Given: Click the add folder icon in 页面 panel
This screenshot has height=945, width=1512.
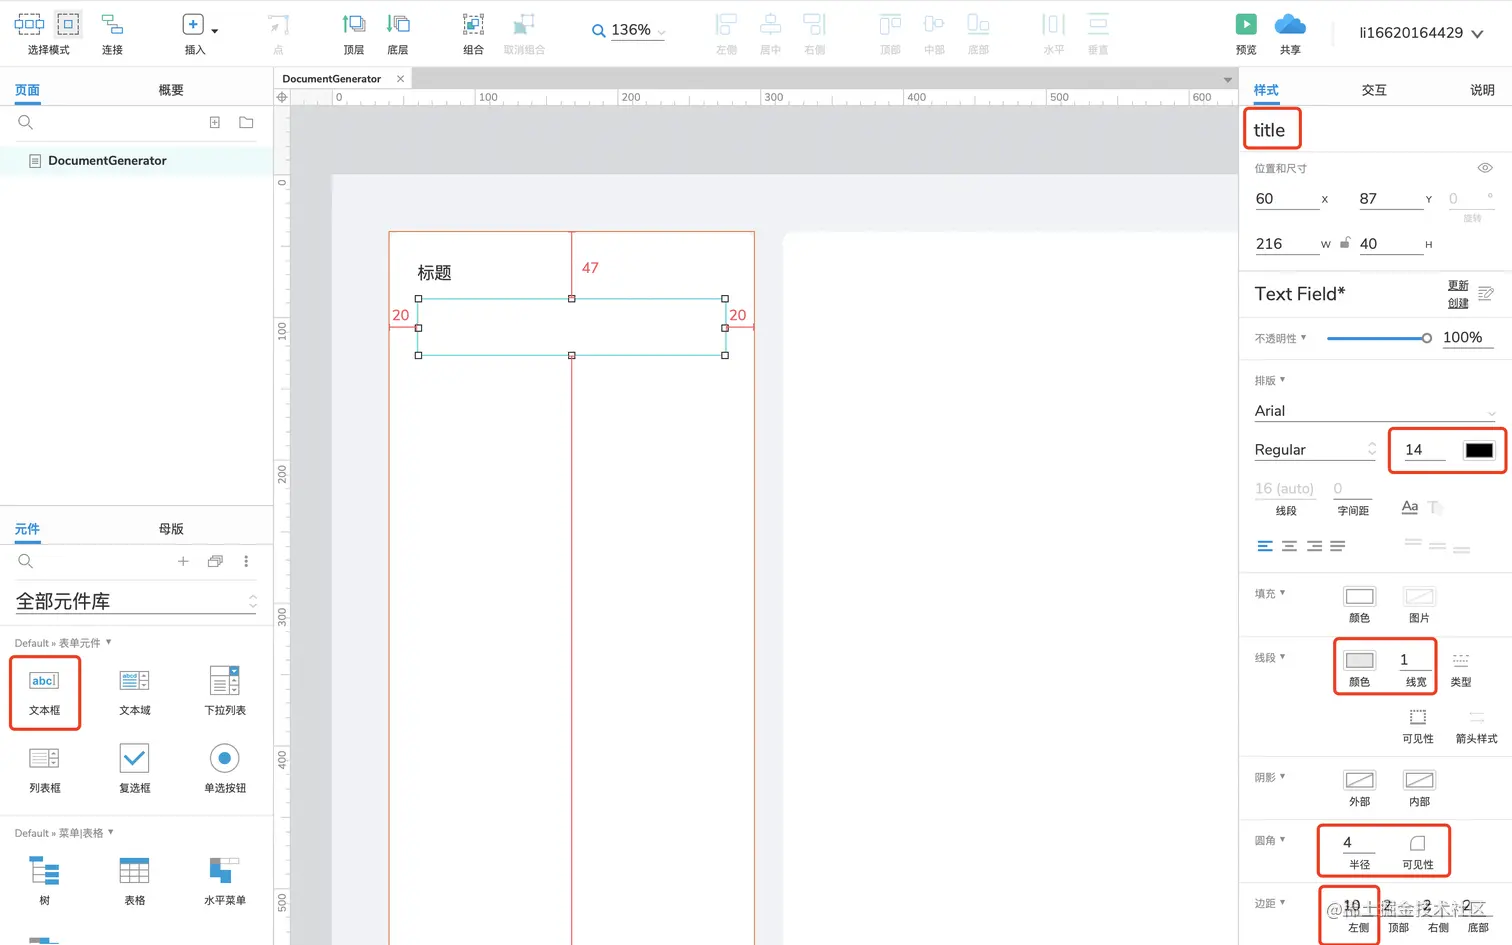Looking at the screenshot, I should click(x=246, y=122).
